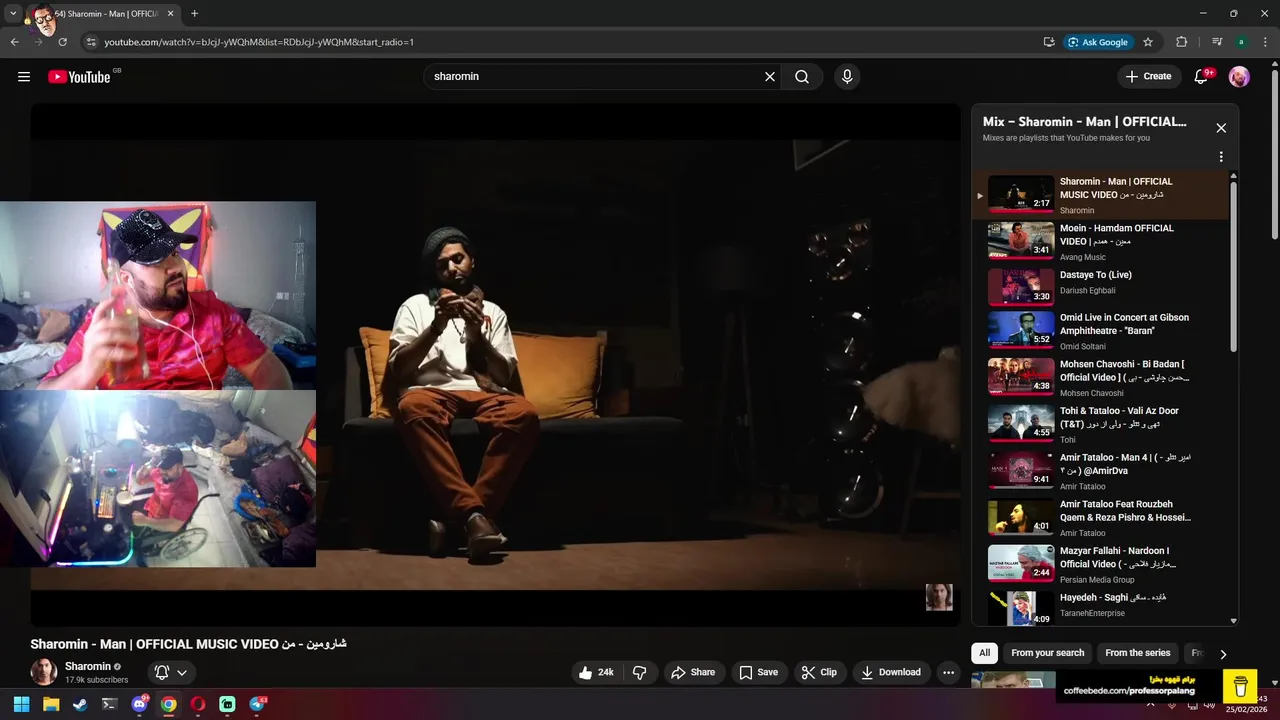Image resolution: width=1280 pixels, height=720 pixels.
Task: Play Omid Live in Concert 'Baran'
Action: point(1100,331)
